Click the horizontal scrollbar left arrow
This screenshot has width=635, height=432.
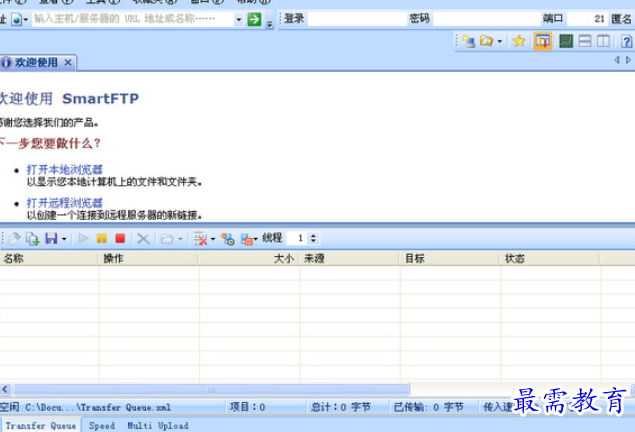click(x=5, y=389)
